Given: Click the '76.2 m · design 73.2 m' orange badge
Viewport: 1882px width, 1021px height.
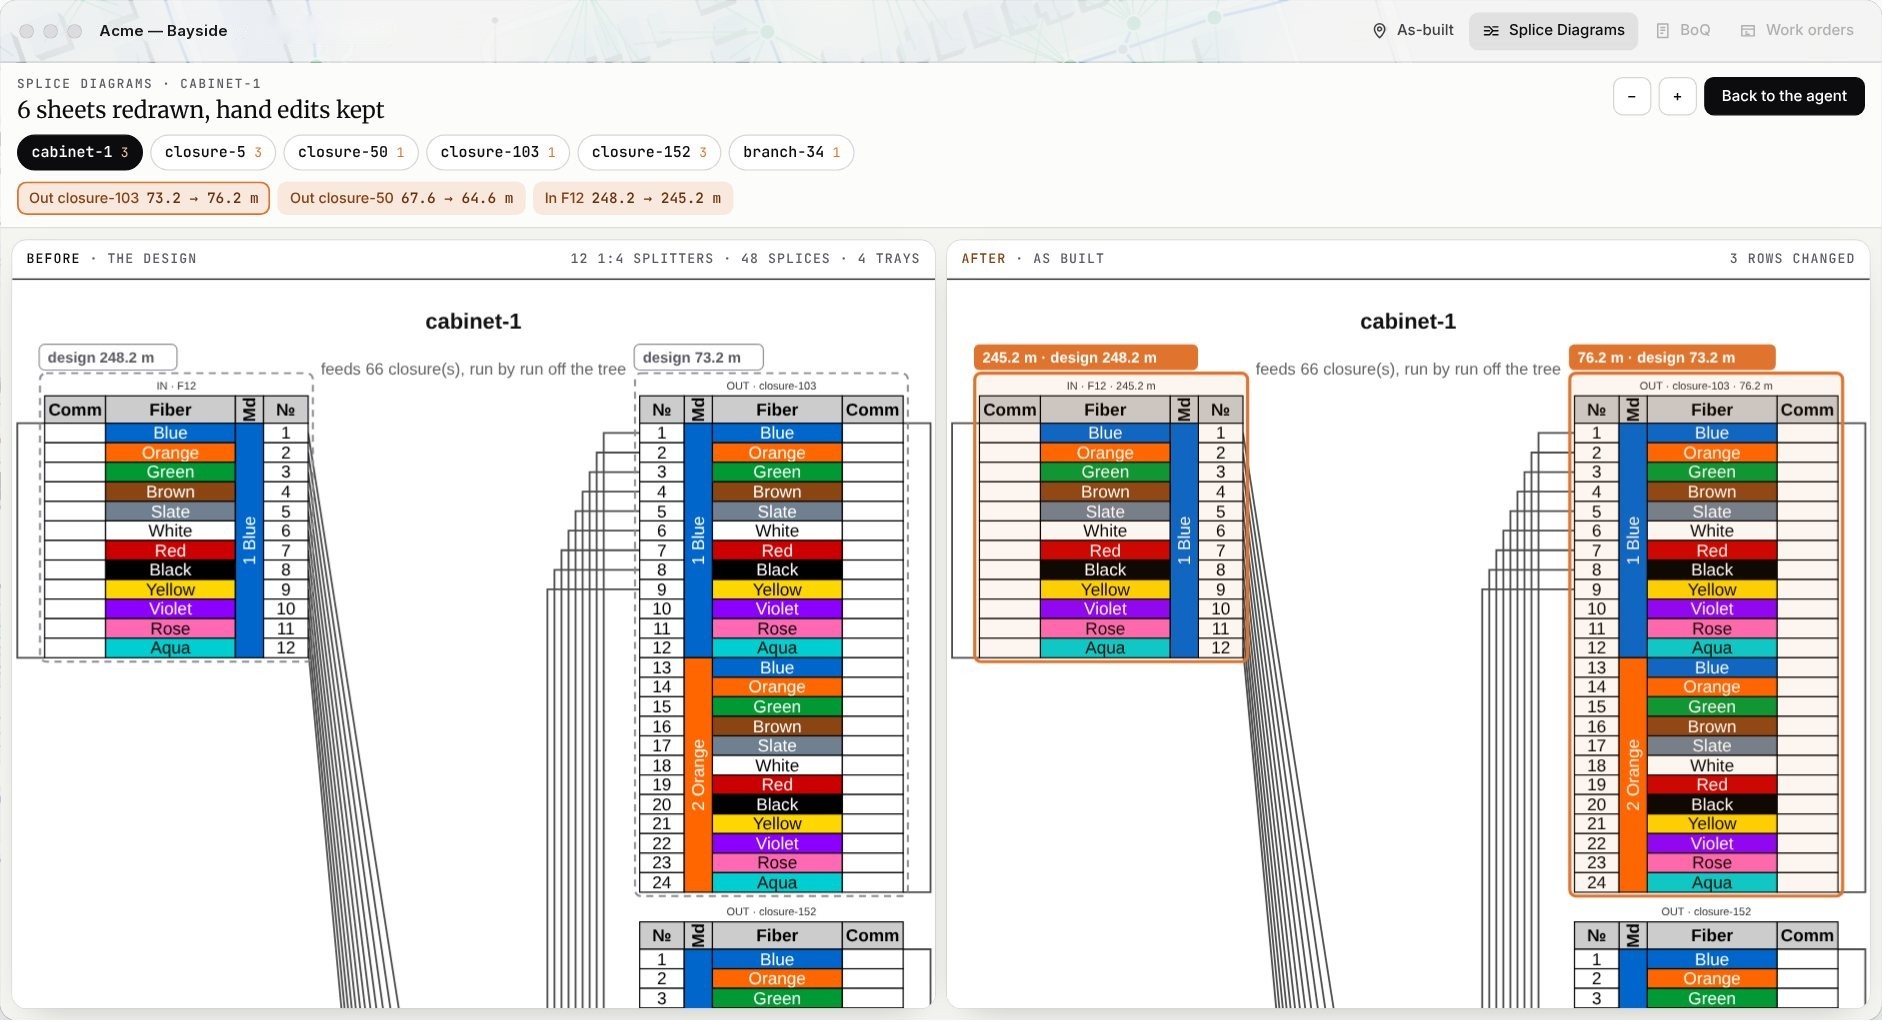Looking at the screenshot, I should click(1672, 357).
